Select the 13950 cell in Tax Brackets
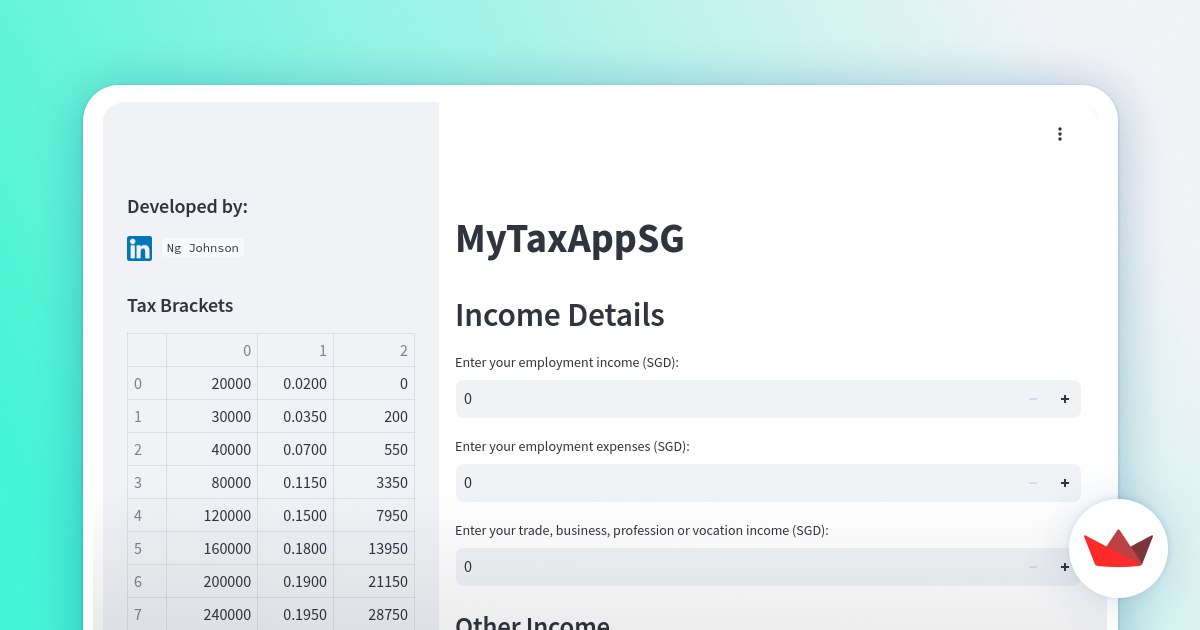1200x630 pixels. [374, 549]
